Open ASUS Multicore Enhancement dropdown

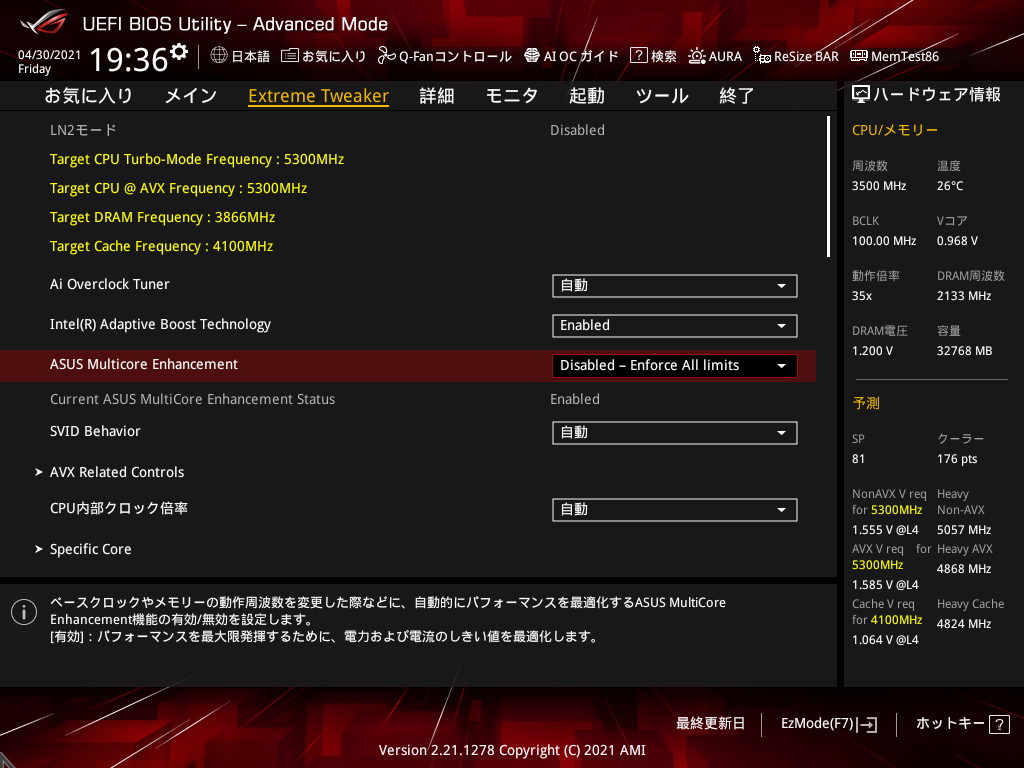(675, 365)
